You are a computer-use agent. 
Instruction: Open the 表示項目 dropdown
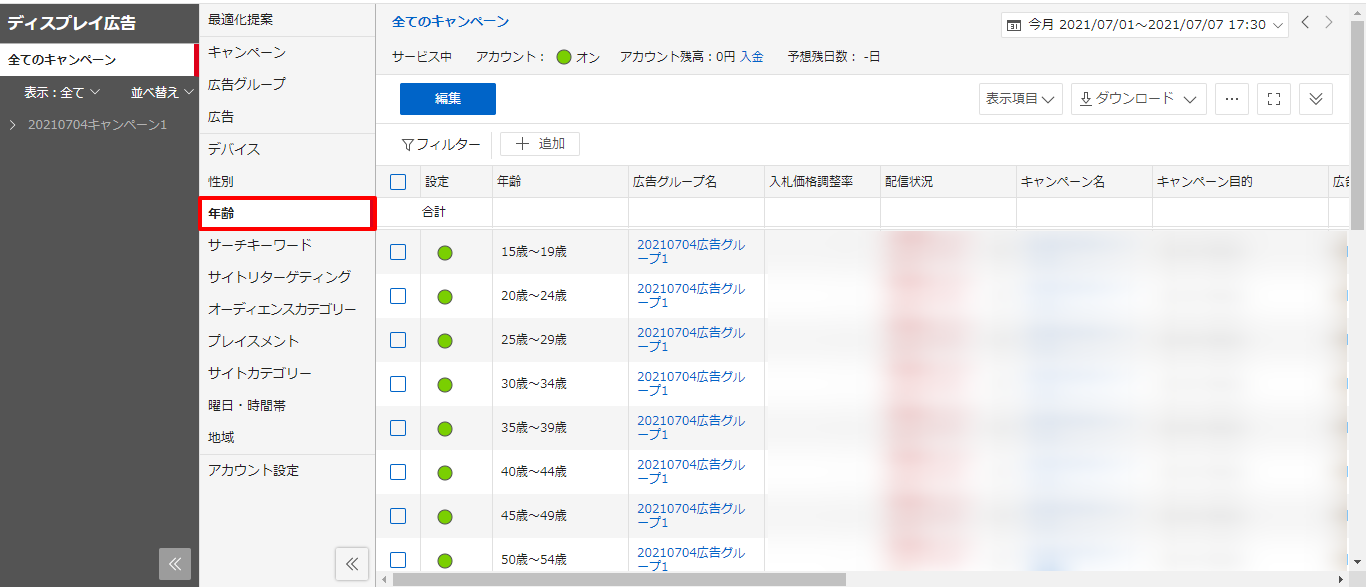point(1020,99)
